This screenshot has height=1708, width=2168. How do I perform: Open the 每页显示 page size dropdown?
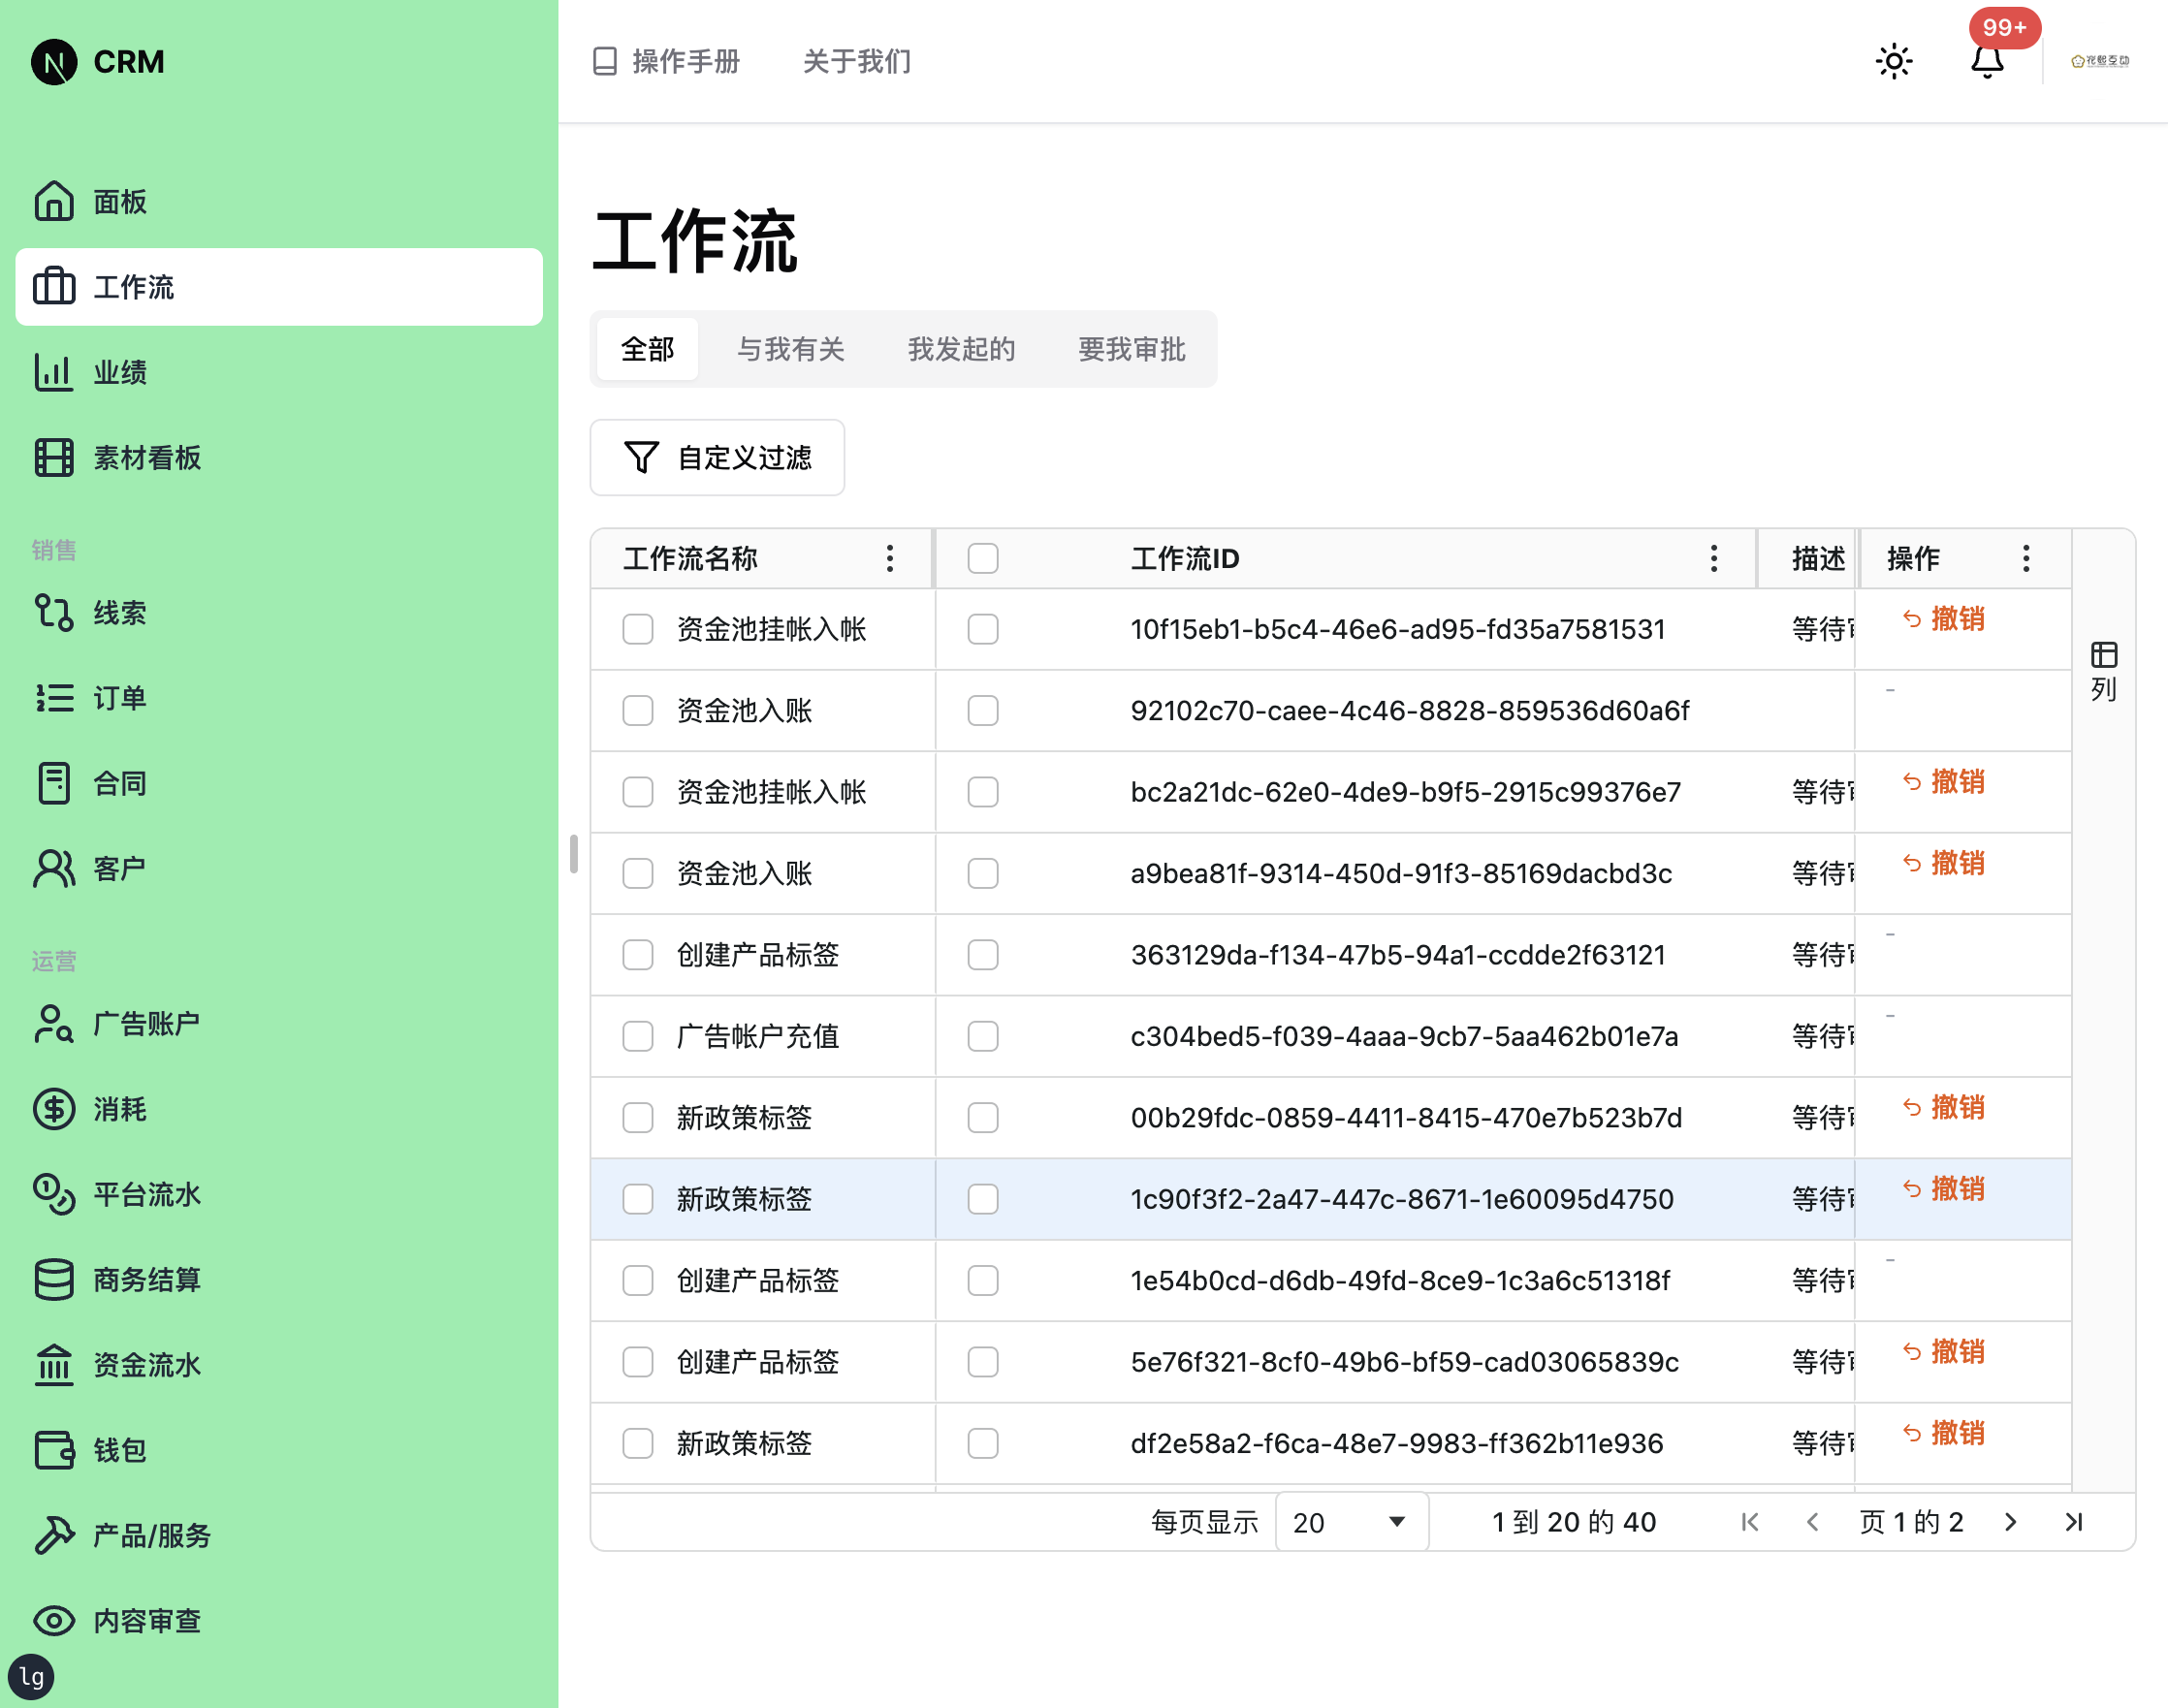1351,1521
